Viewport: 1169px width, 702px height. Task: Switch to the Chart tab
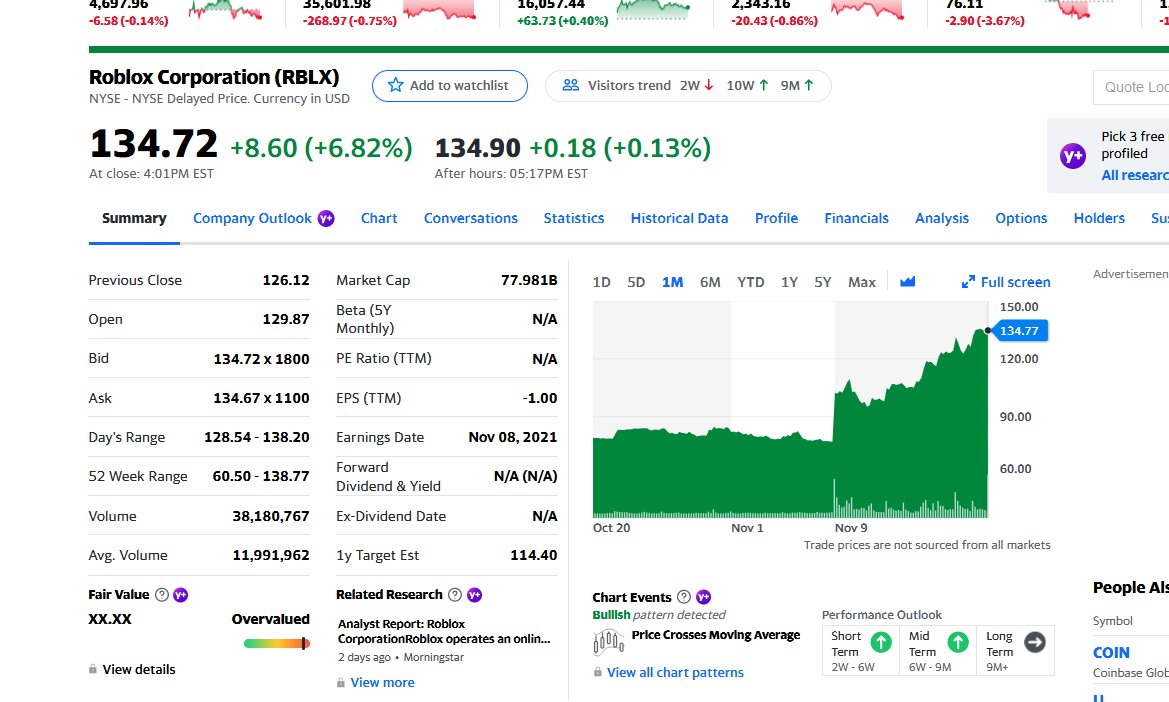click(379, 218)
